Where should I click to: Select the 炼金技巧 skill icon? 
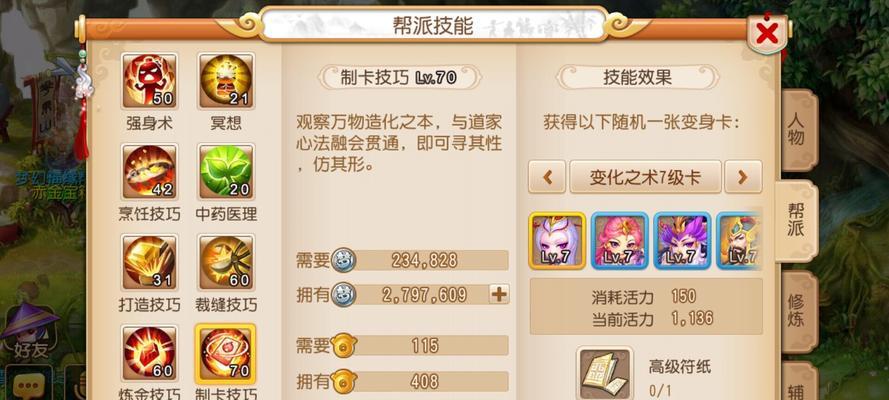click(x=150, y=353)
